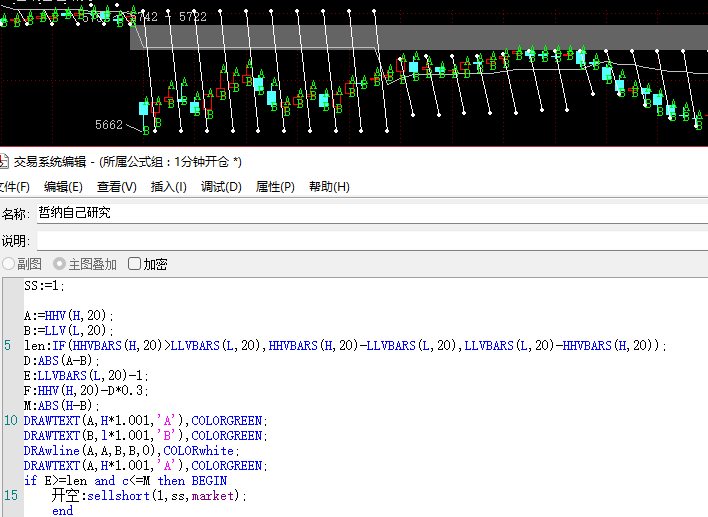Click line number 15 in the gutter
This screenshot has width=708, height=517.
10,496
